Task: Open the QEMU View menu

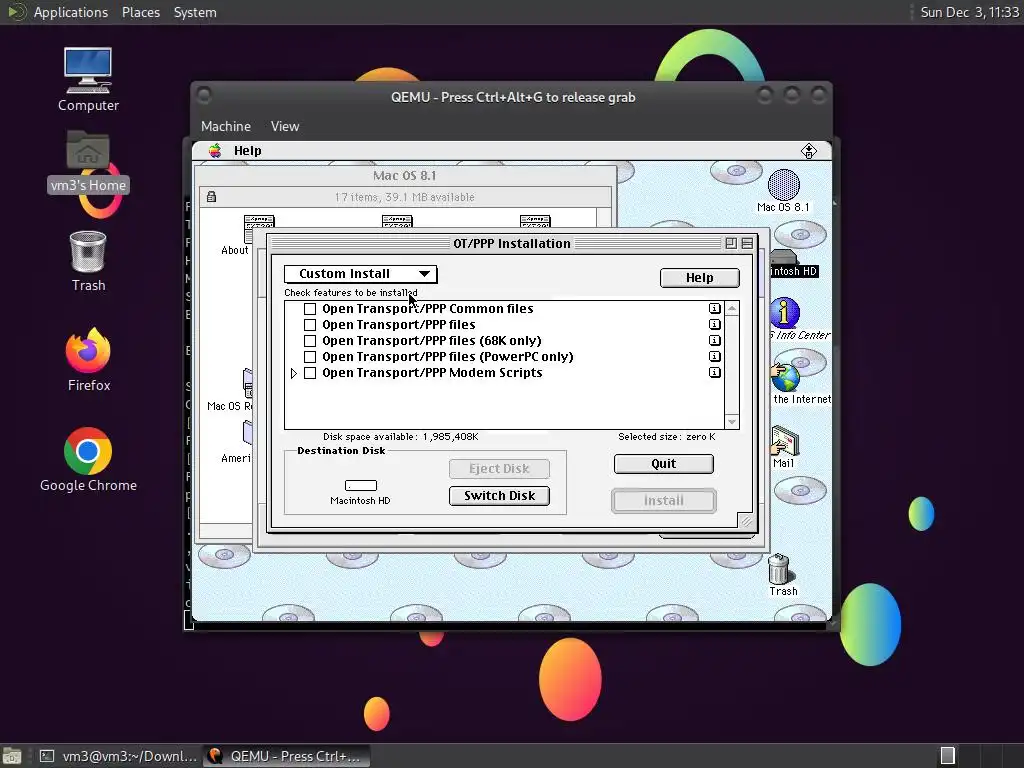Action: [x=285, y=127]
